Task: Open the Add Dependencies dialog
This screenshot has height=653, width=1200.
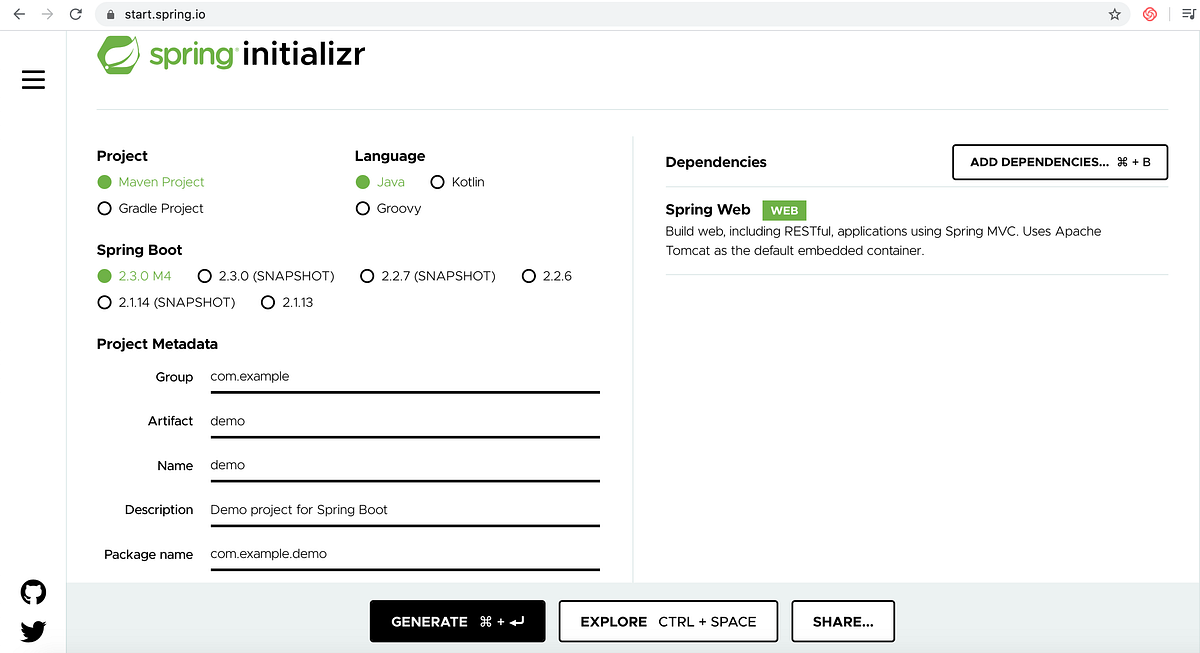Action: tap(1059, 161)
